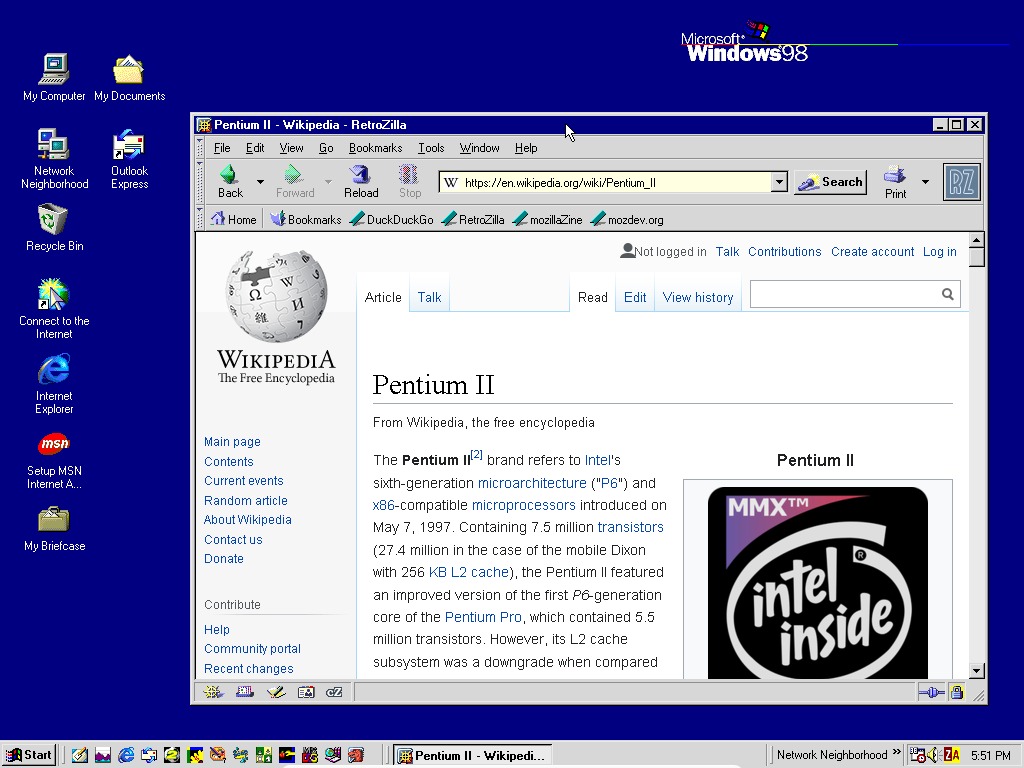Click the security padlock status icon

coord(956,691)
